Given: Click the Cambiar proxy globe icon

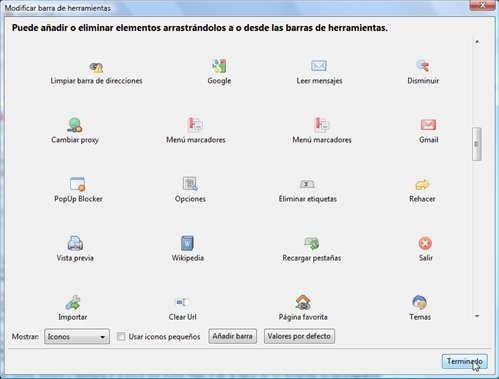Looking at the screenshot, I should [75, 125].
